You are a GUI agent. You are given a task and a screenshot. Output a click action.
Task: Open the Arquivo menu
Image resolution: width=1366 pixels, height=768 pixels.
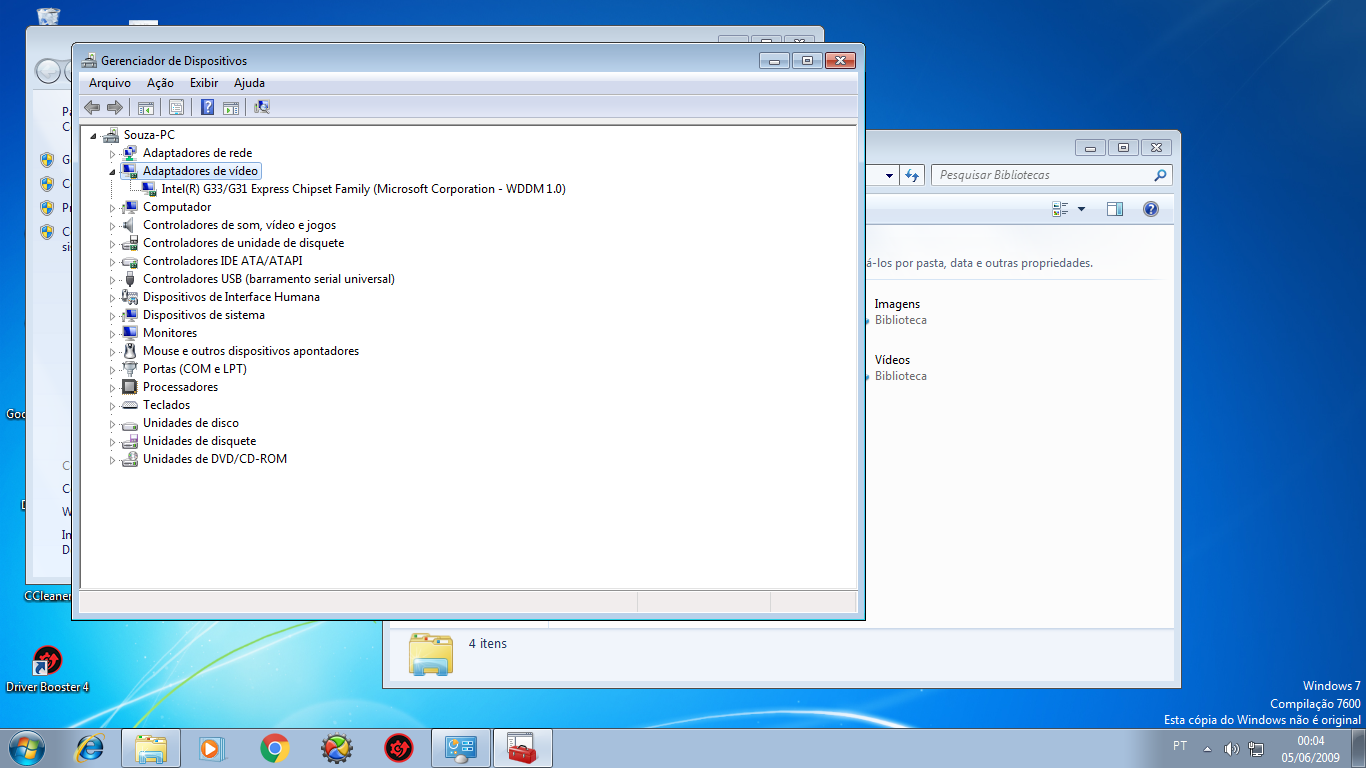coord(110,83)
